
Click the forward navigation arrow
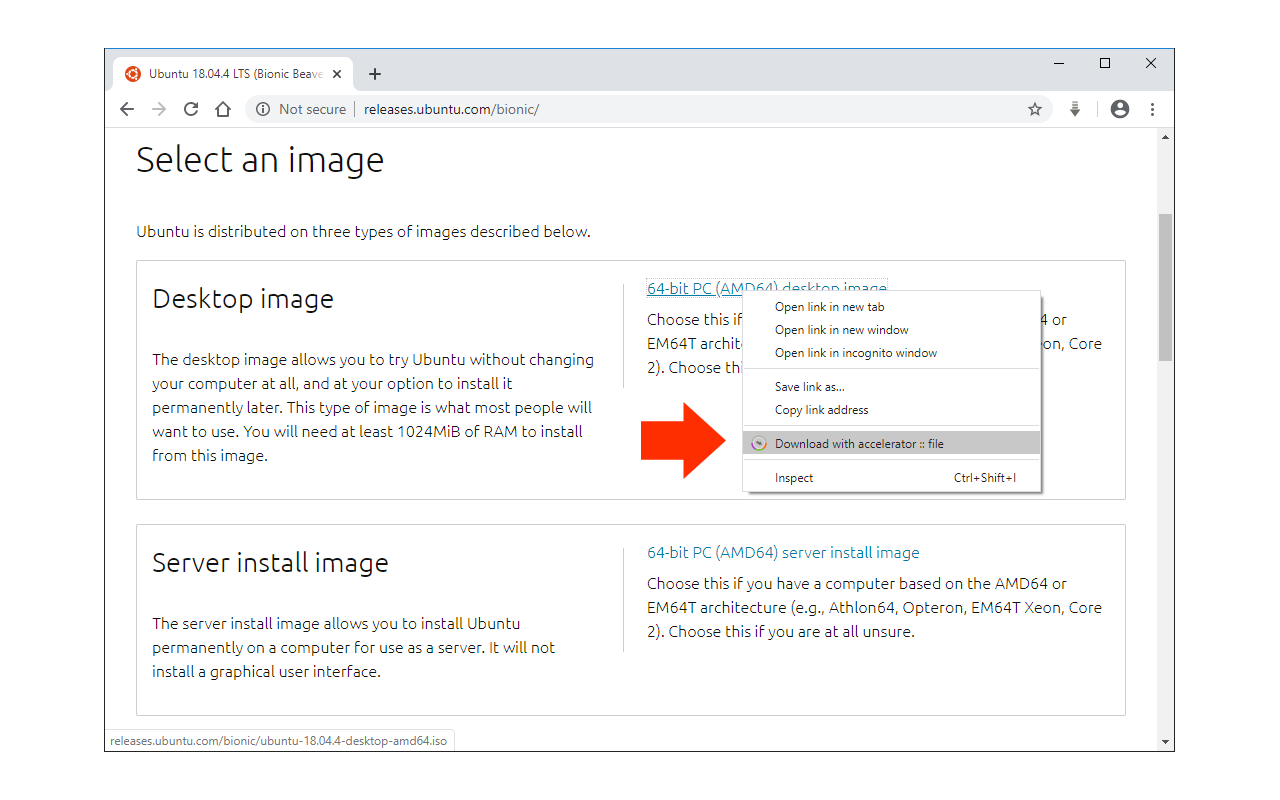158,109
